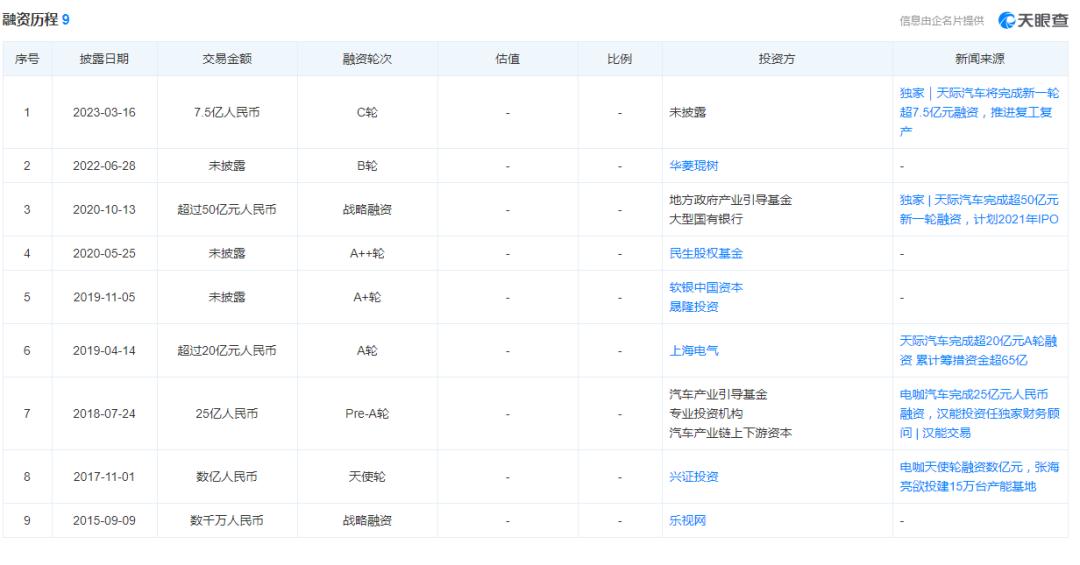Open the 乐视网 investor link
Viewport: 1080px width, 565px height.
point(687,520)
